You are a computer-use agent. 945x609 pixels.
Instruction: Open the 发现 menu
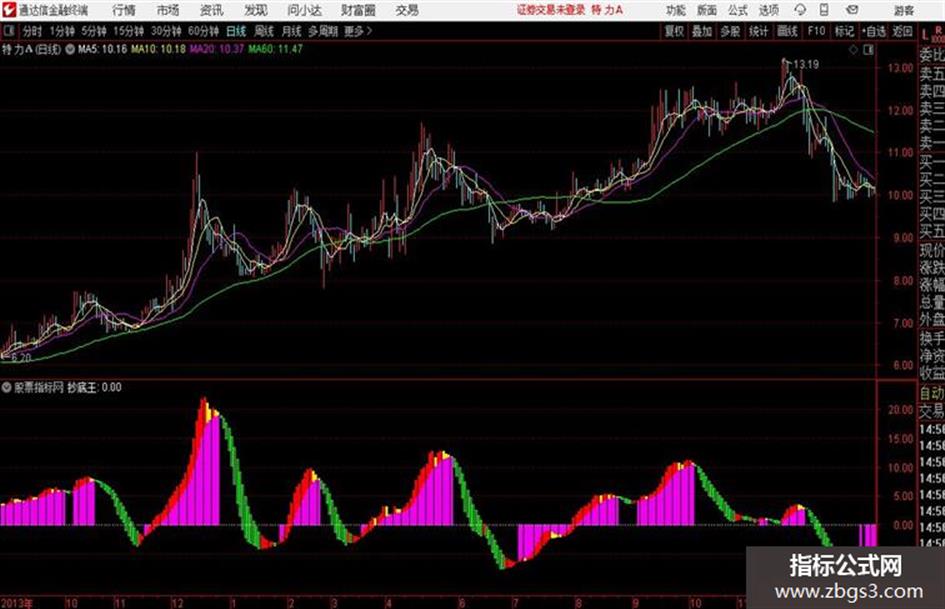(256, 10)
